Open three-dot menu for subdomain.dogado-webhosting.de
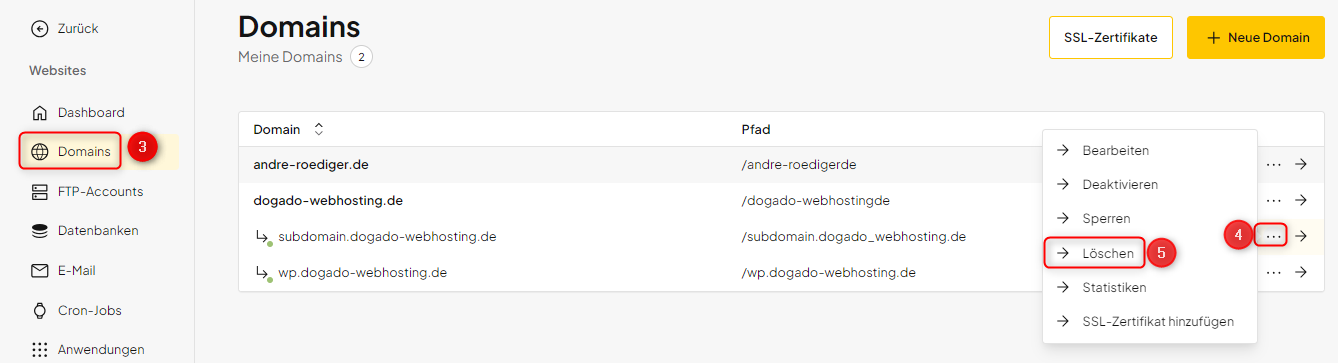The image size is (1338, 363). coord(1273,236)
